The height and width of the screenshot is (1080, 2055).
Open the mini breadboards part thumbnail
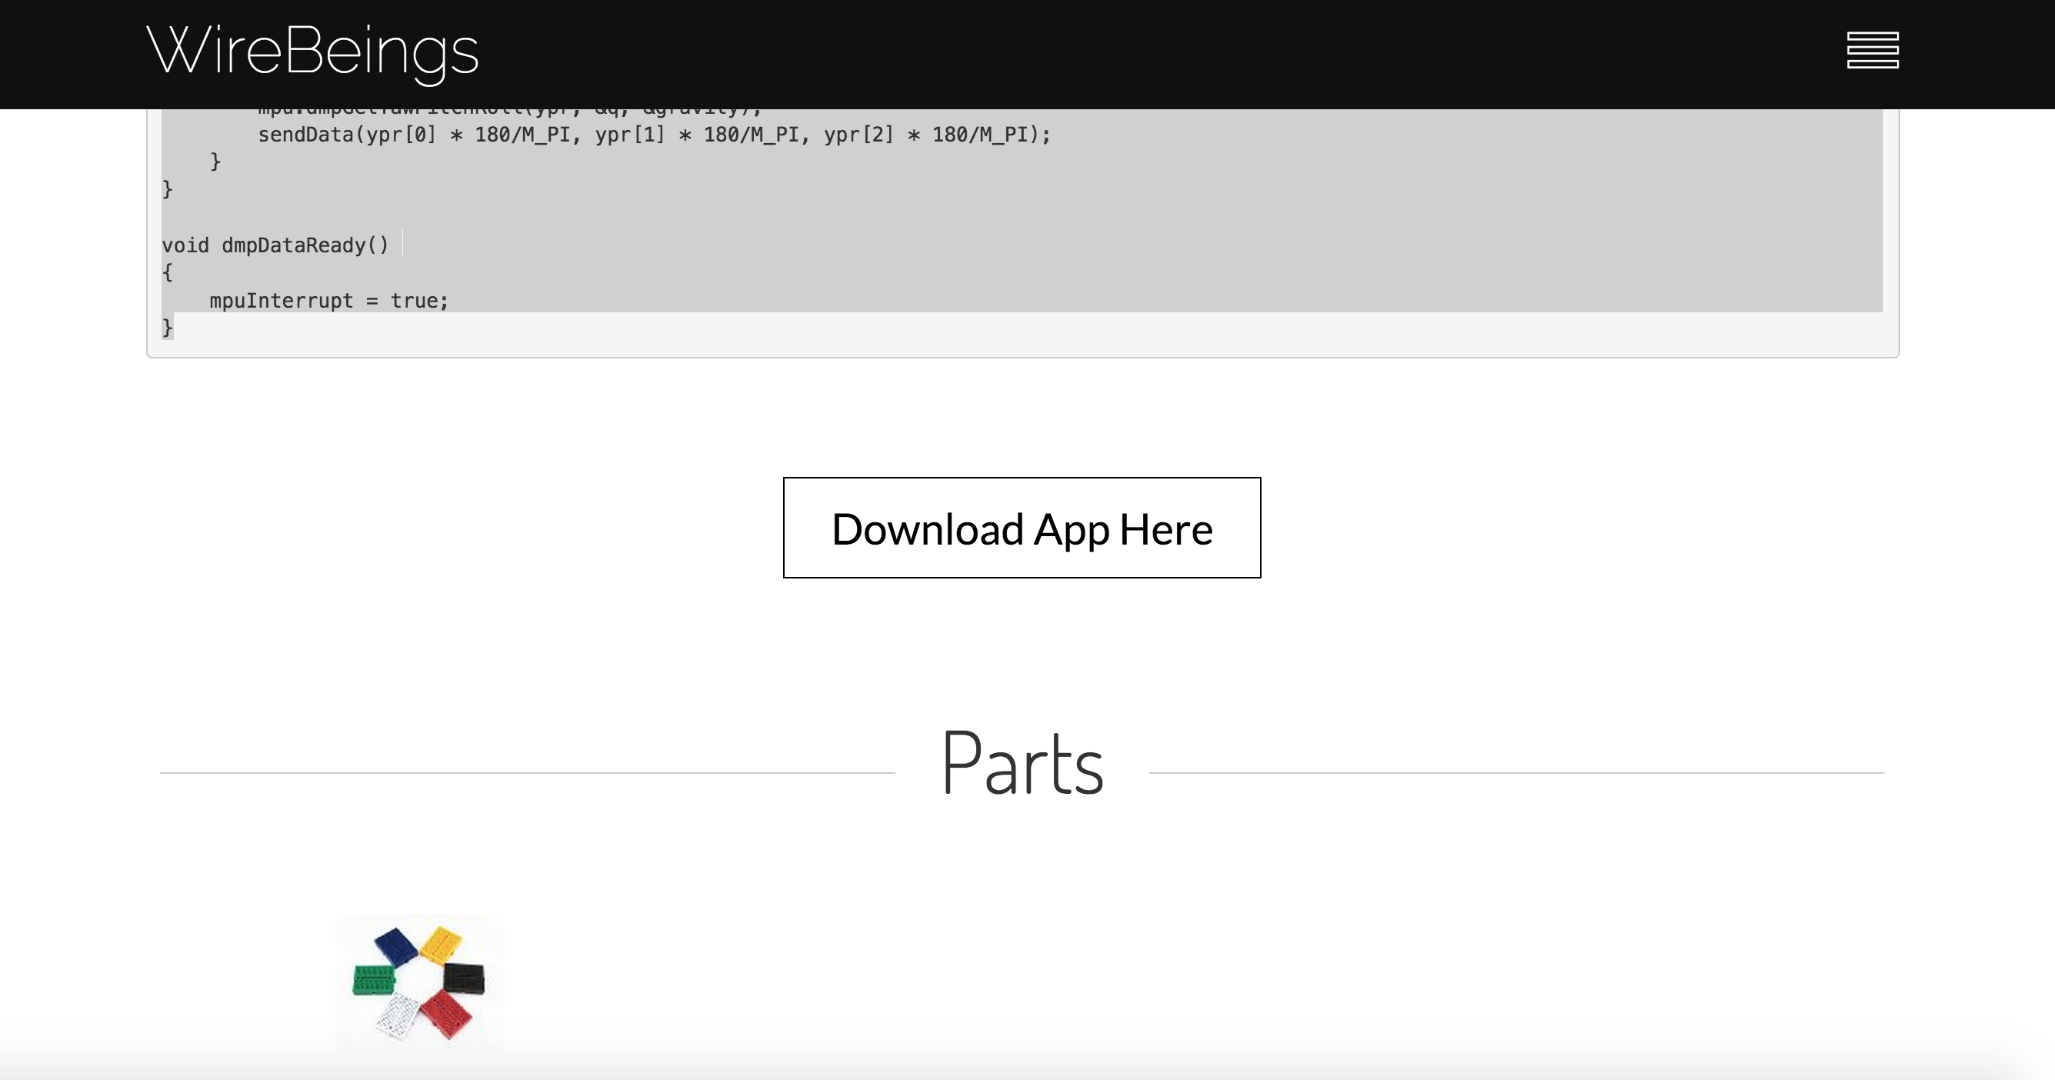tap(419, 982)
